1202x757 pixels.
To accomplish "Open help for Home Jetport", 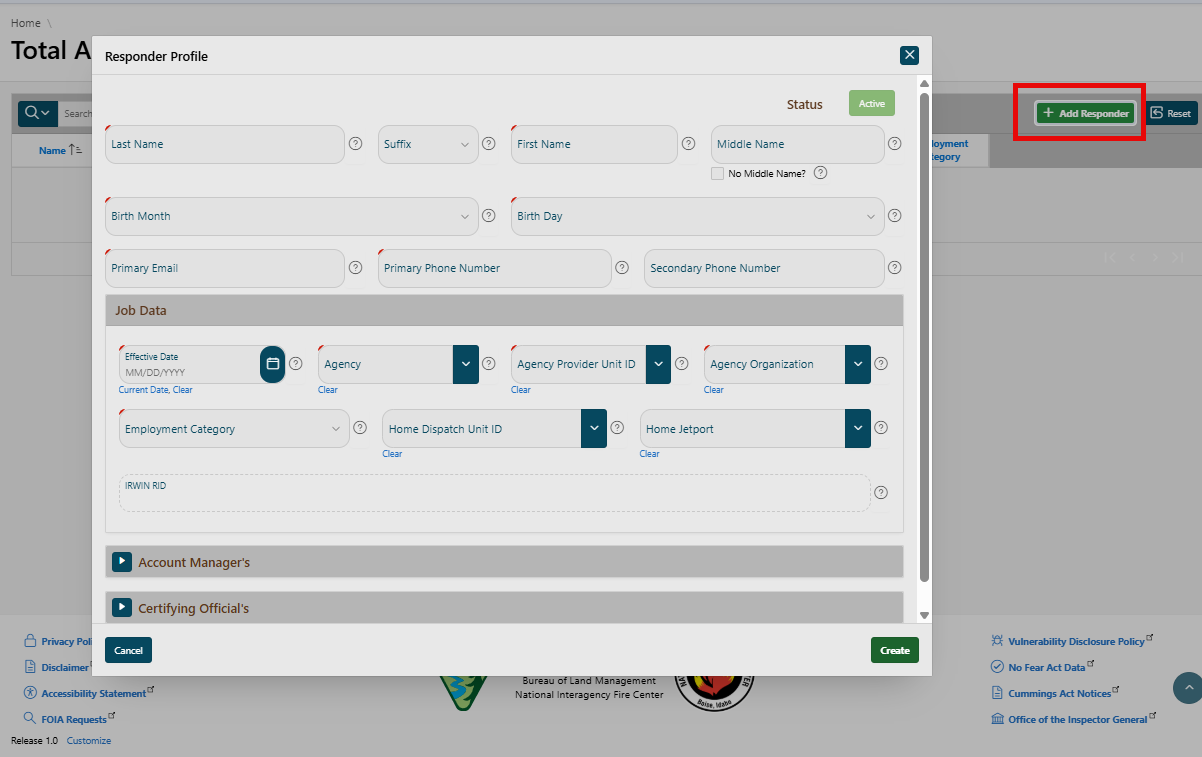I will [x=881, y=428].
